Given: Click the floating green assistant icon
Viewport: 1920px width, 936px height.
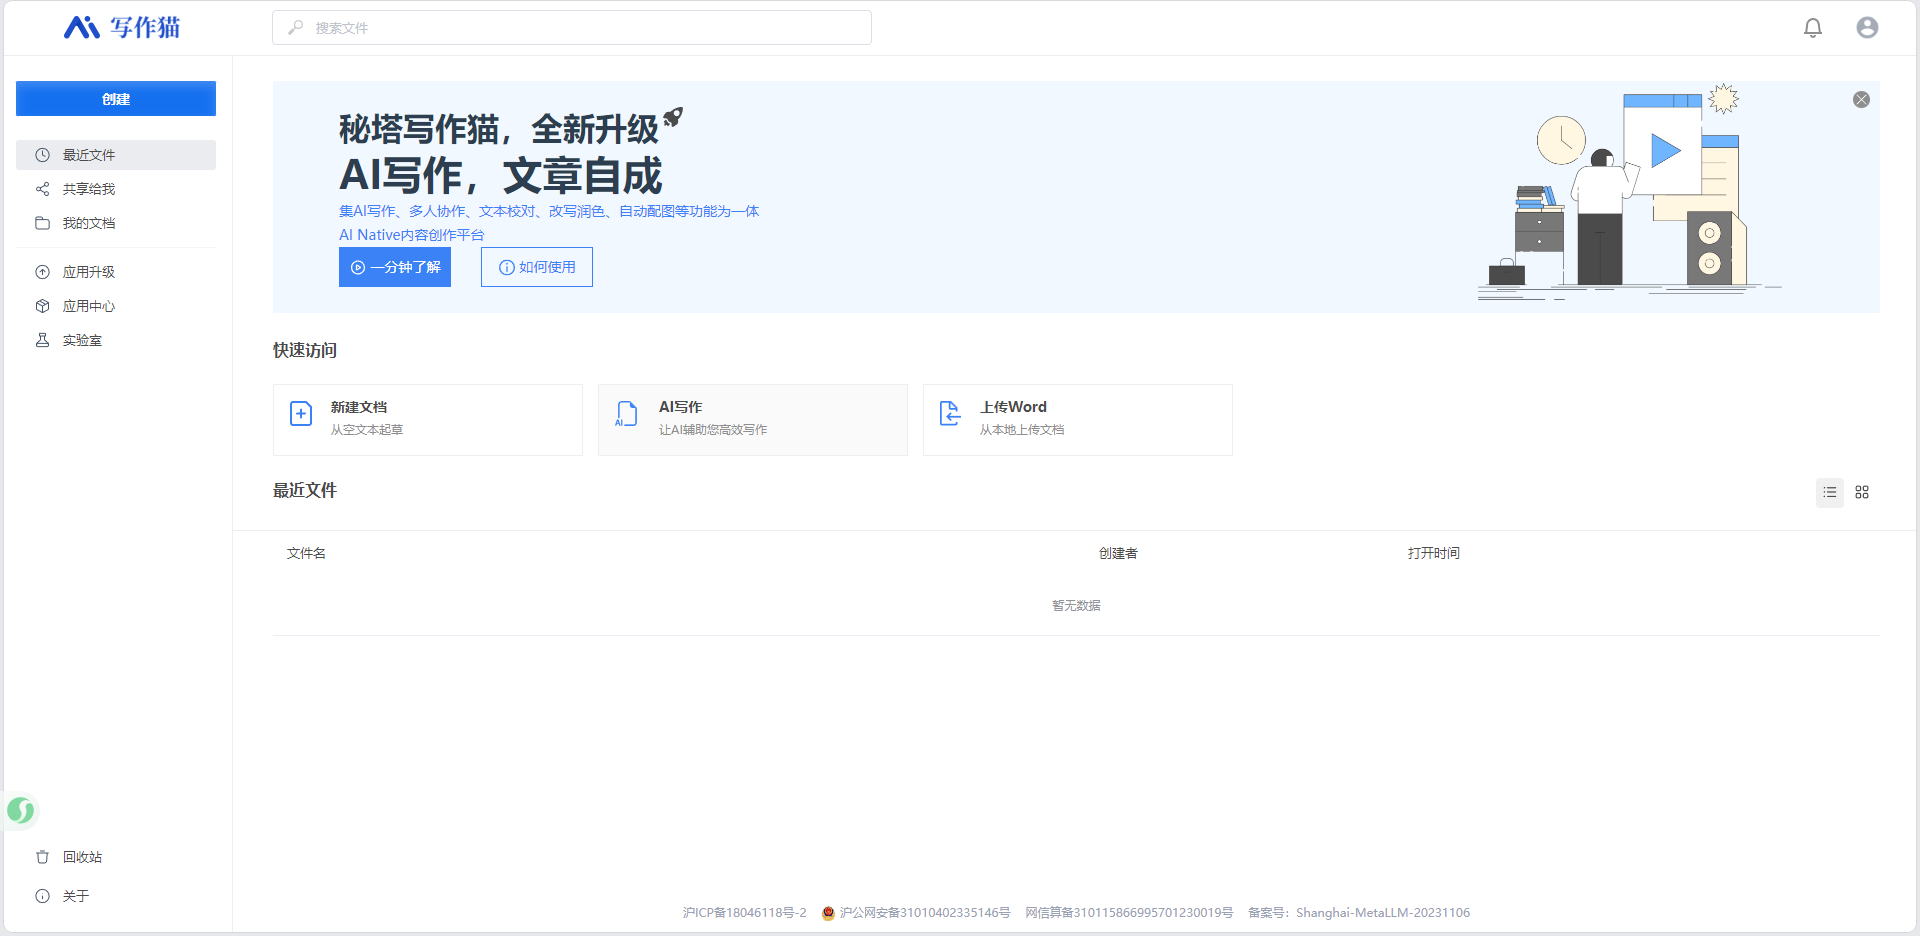Looking at the screenshot, I should tap(20, 810).
